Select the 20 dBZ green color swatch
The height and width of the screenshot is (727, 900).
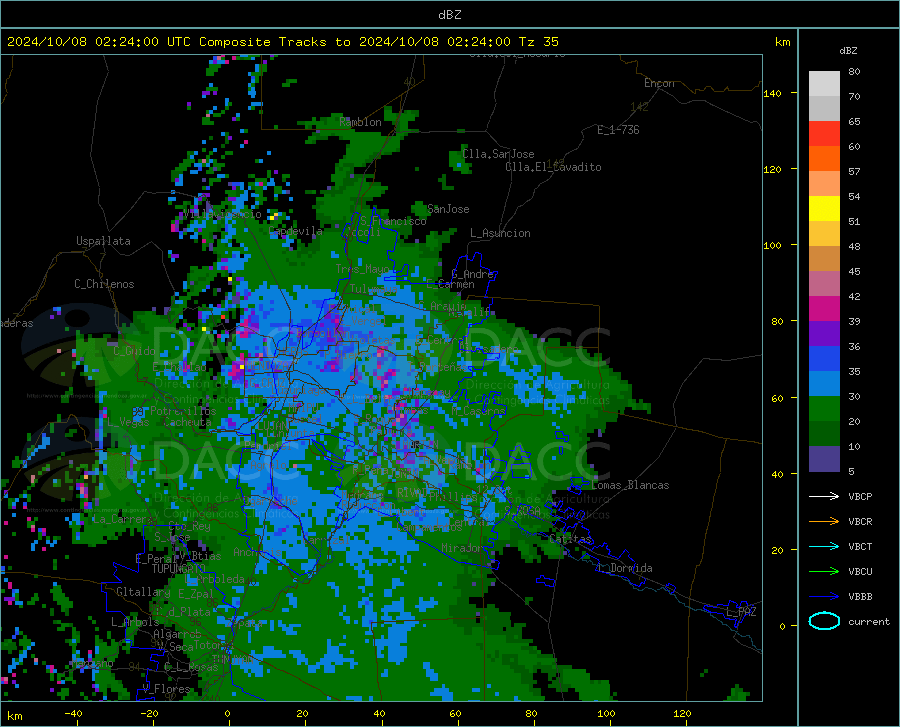coord(824,434)
